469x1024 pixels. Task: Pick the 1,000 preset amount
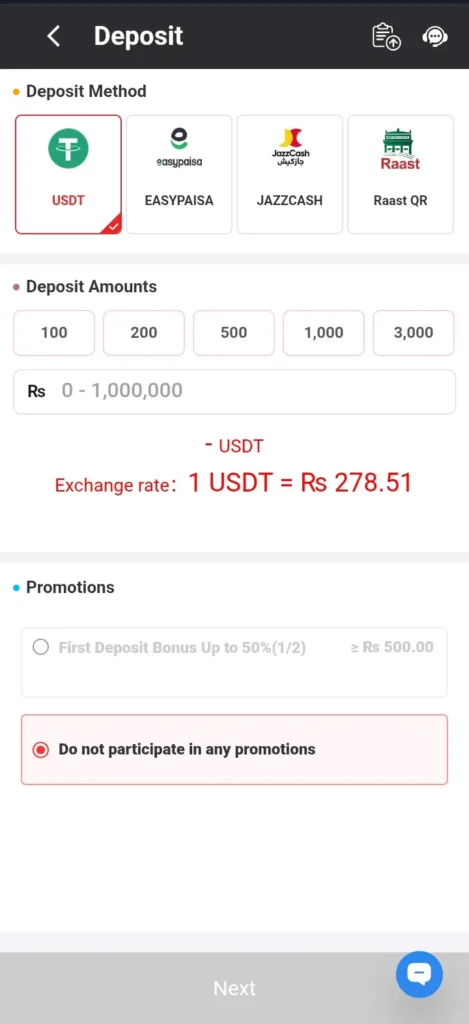click(323, 333)
